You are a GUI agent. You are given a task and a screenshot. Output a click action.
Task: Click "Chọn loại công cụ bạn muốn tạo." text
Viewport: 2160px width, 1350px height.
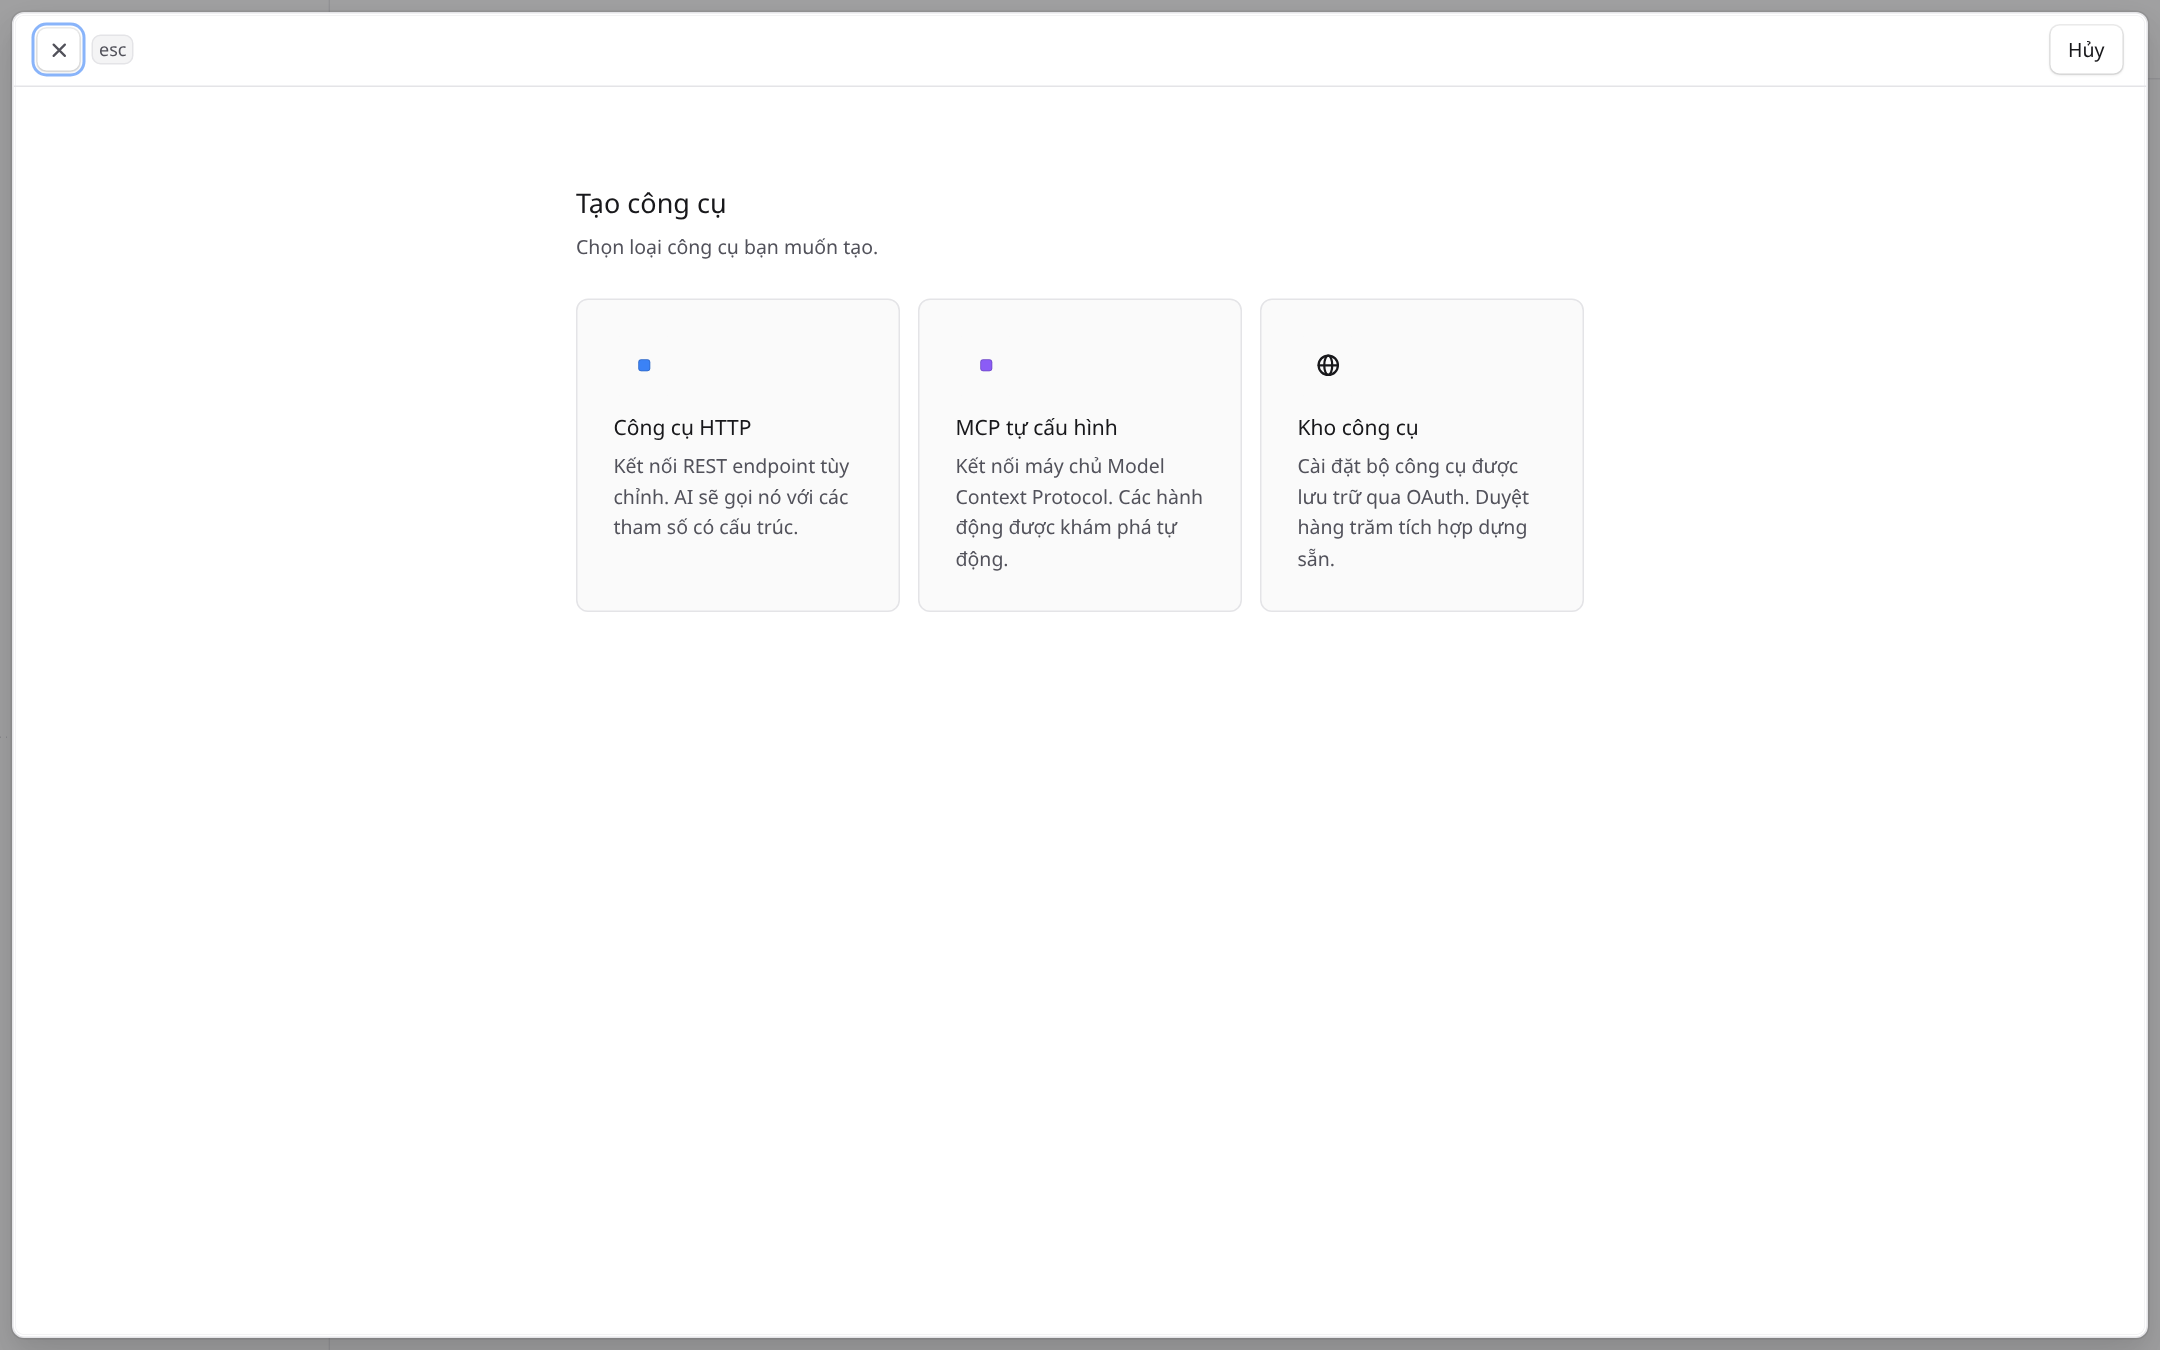727,247
